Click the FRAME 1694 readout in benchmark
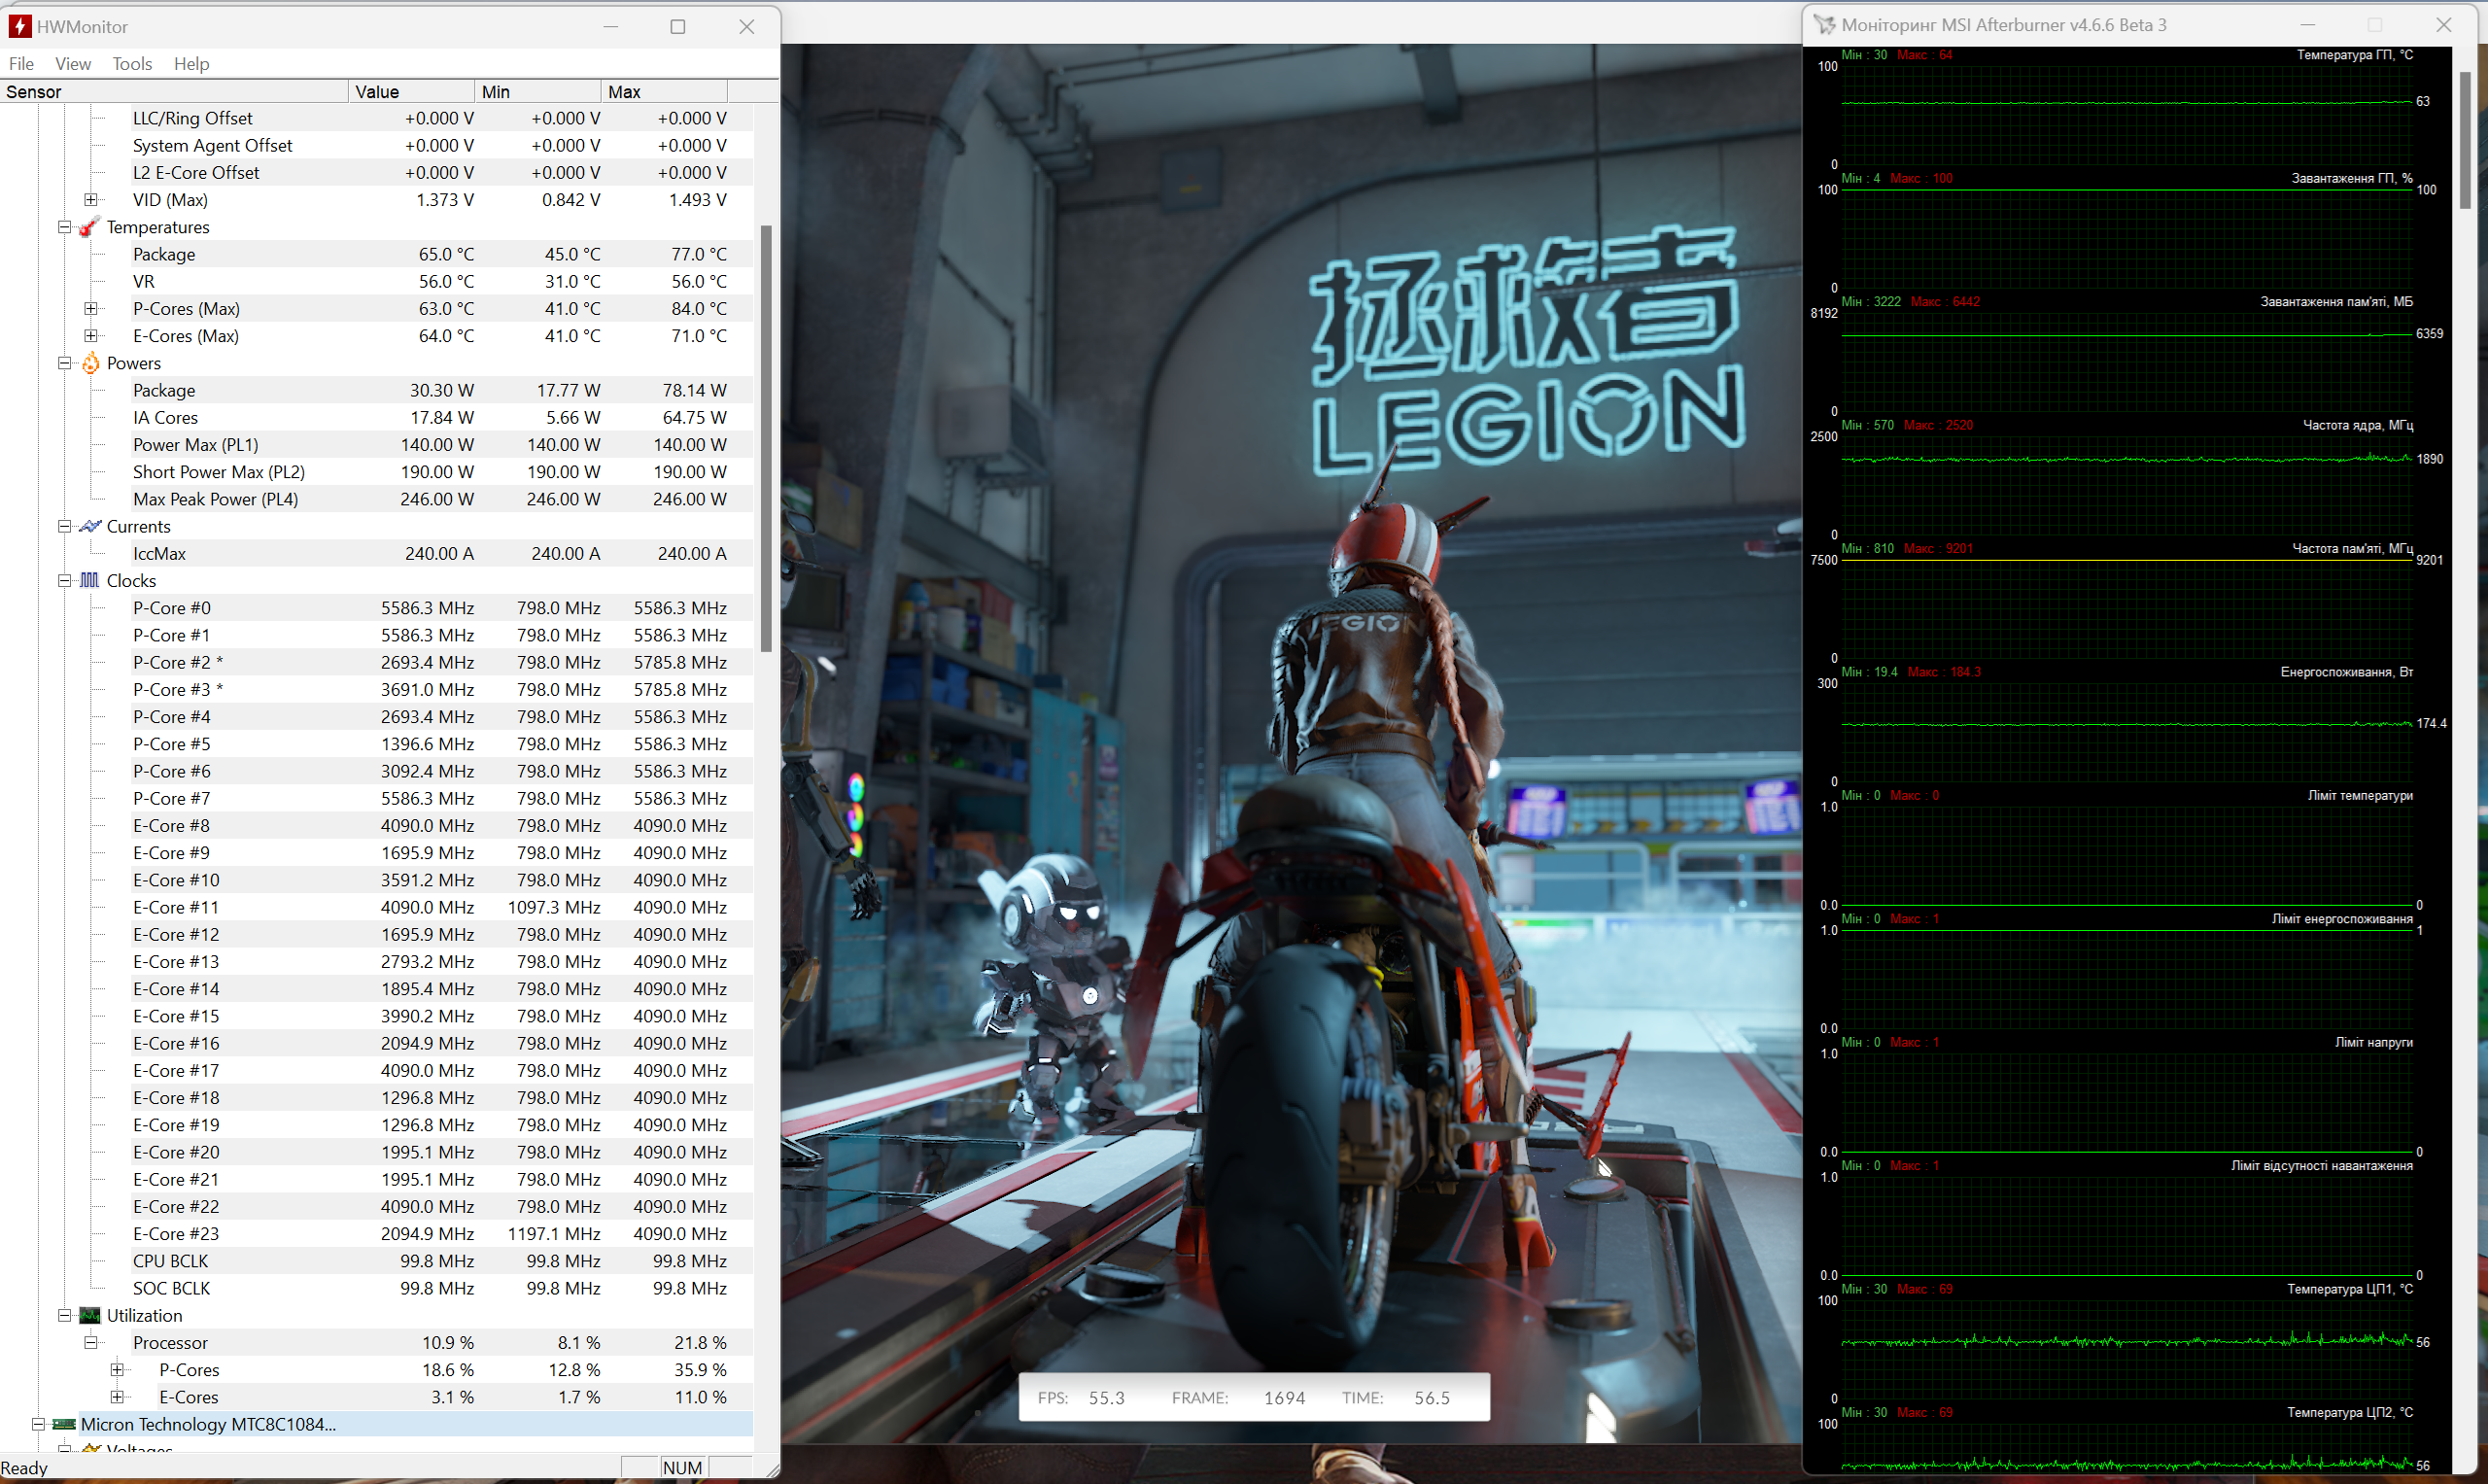This screenshot has width=2488, height=1484. (x=1238, y=1397)
